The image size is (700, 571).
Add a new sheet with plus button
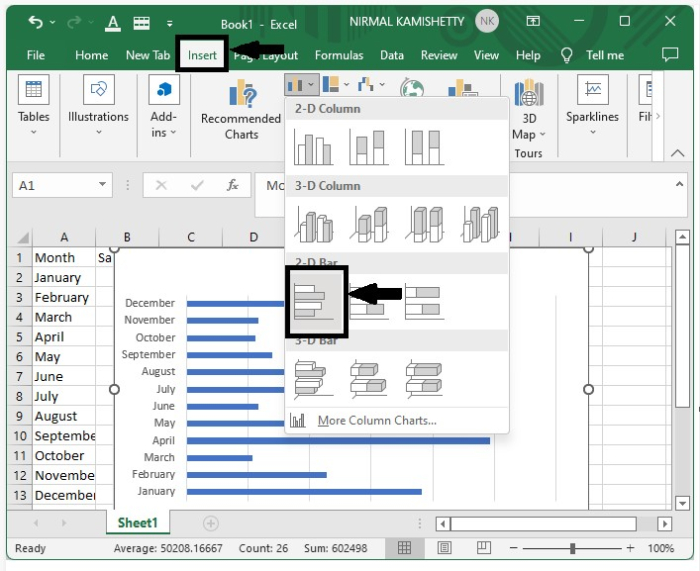pyautogui.click(x=211, y=523)
